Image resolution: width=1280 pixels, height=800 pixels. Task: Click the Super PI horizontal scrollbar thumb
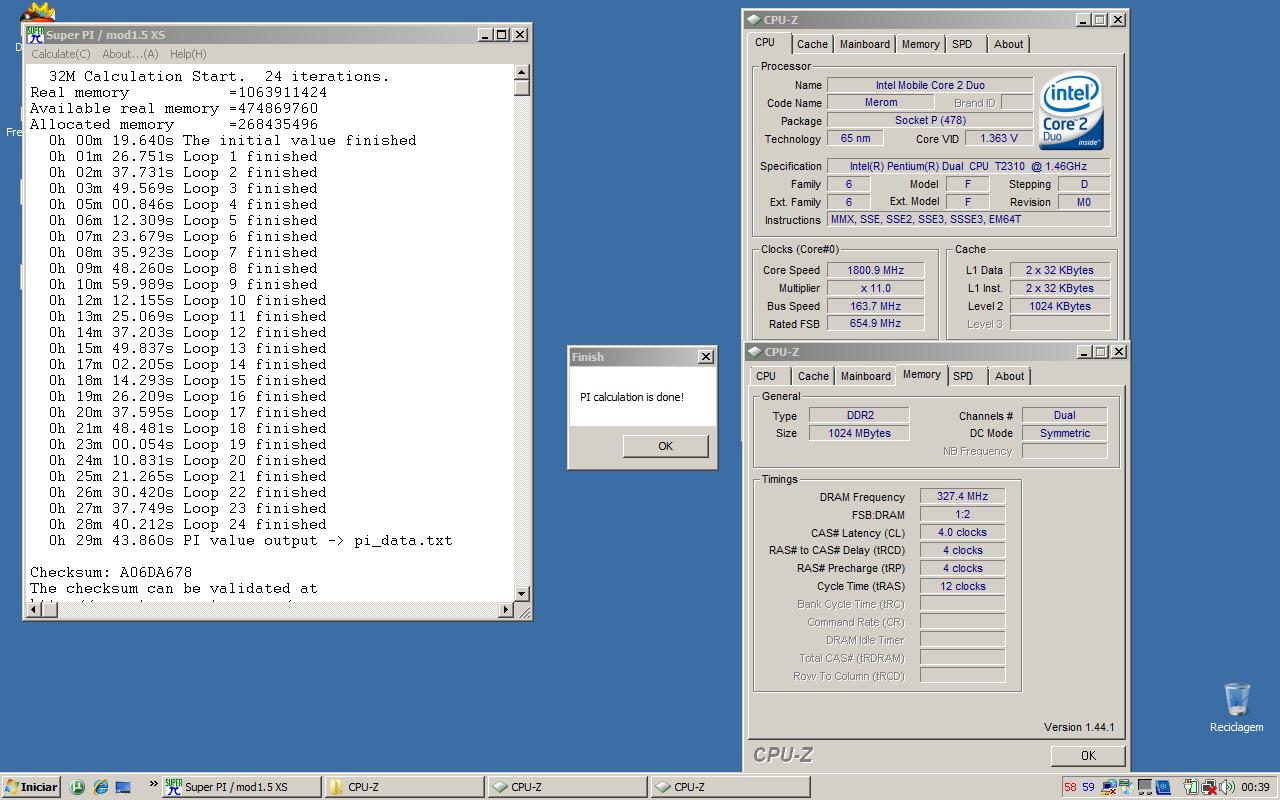[x=51, y=610]
